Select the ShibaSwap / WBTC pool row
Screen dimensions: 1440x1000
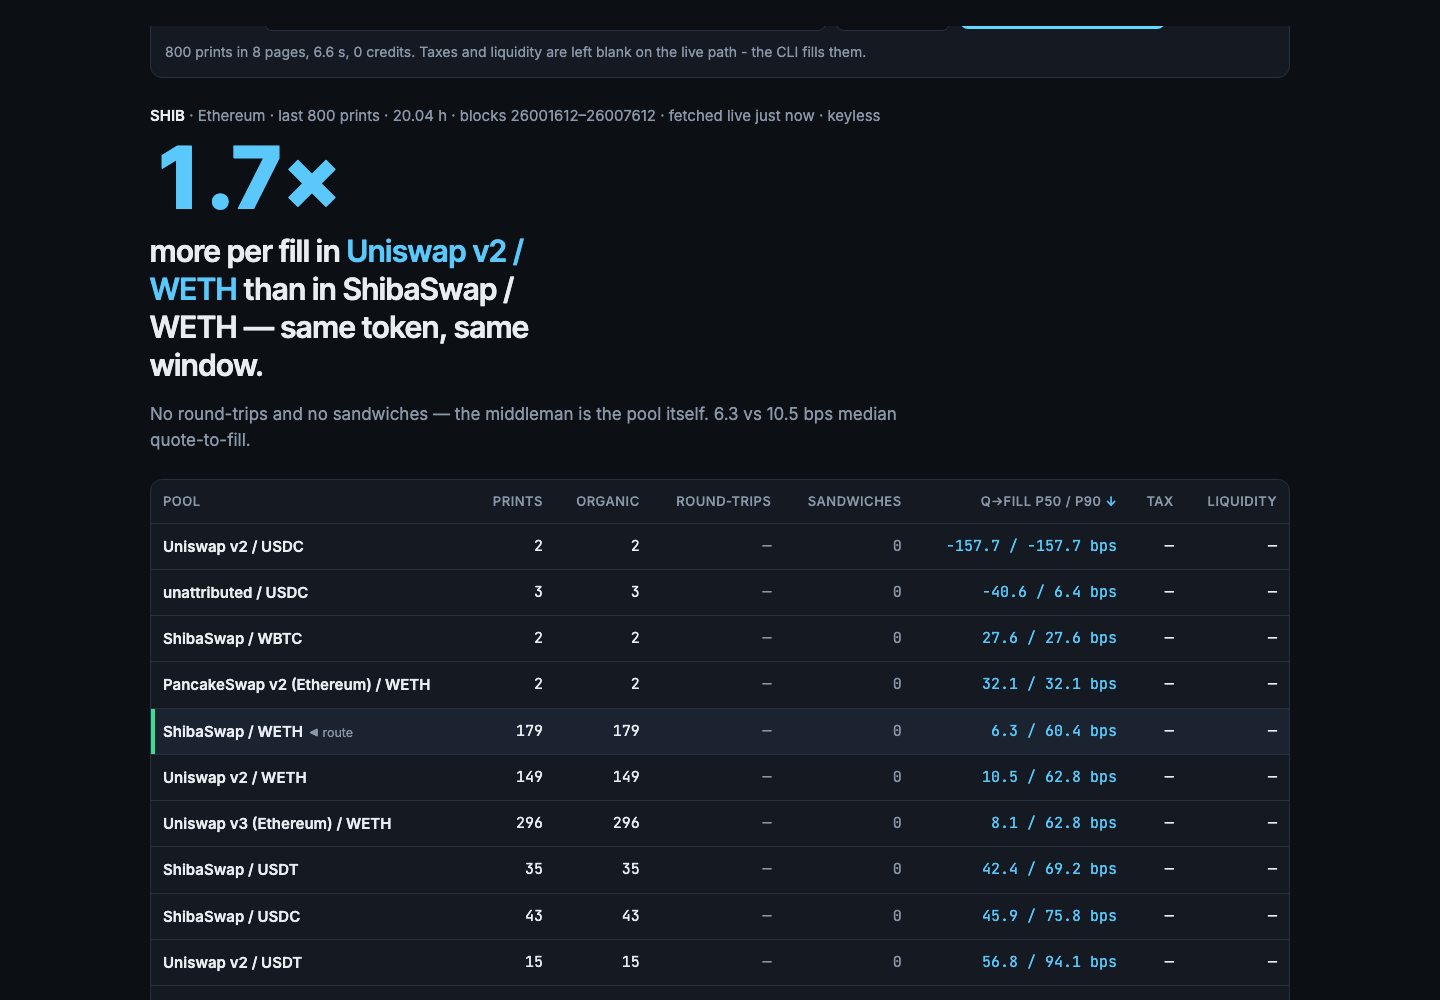coord(719,638)
